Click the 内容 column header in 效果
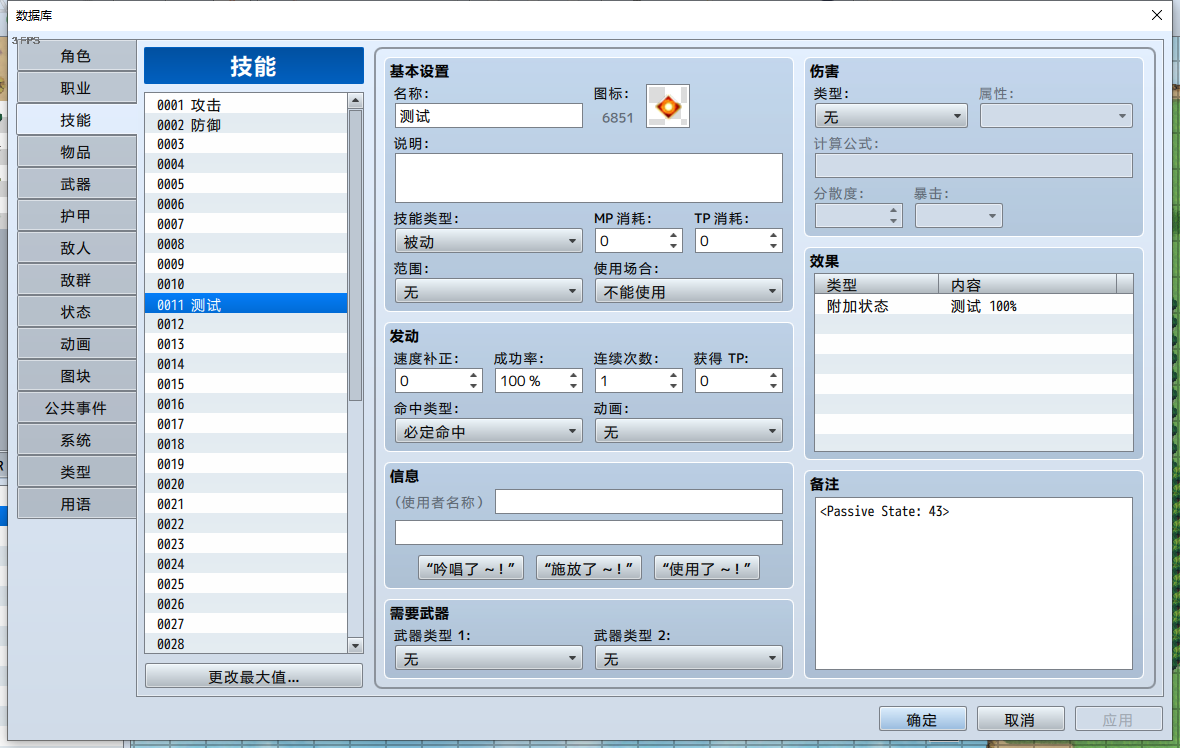 click(x=1028, y=284)
